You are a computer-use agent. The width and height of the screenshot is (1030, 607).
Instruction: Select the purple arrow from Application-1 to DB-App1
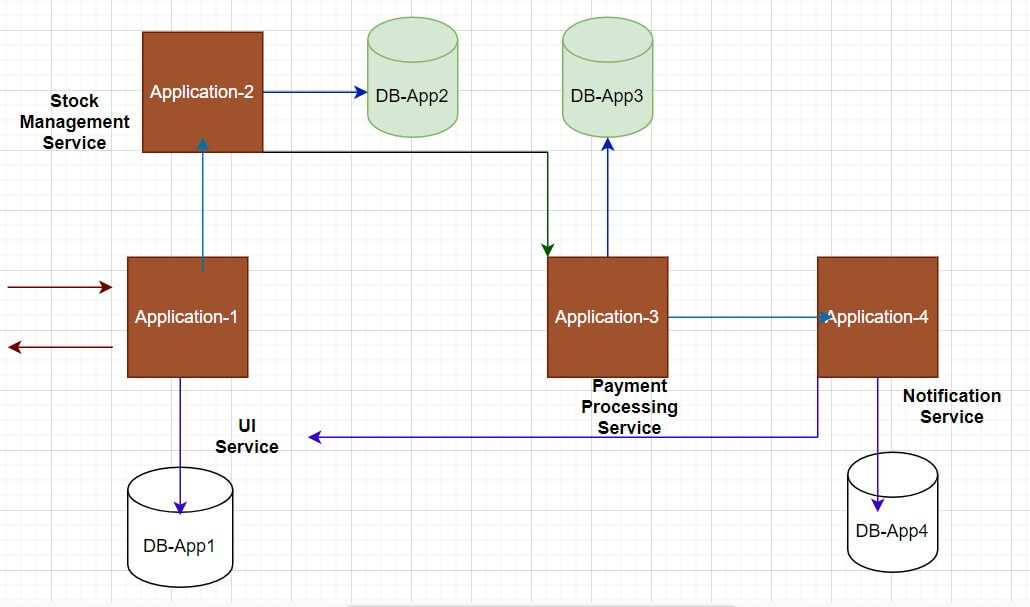pos(180,440)
